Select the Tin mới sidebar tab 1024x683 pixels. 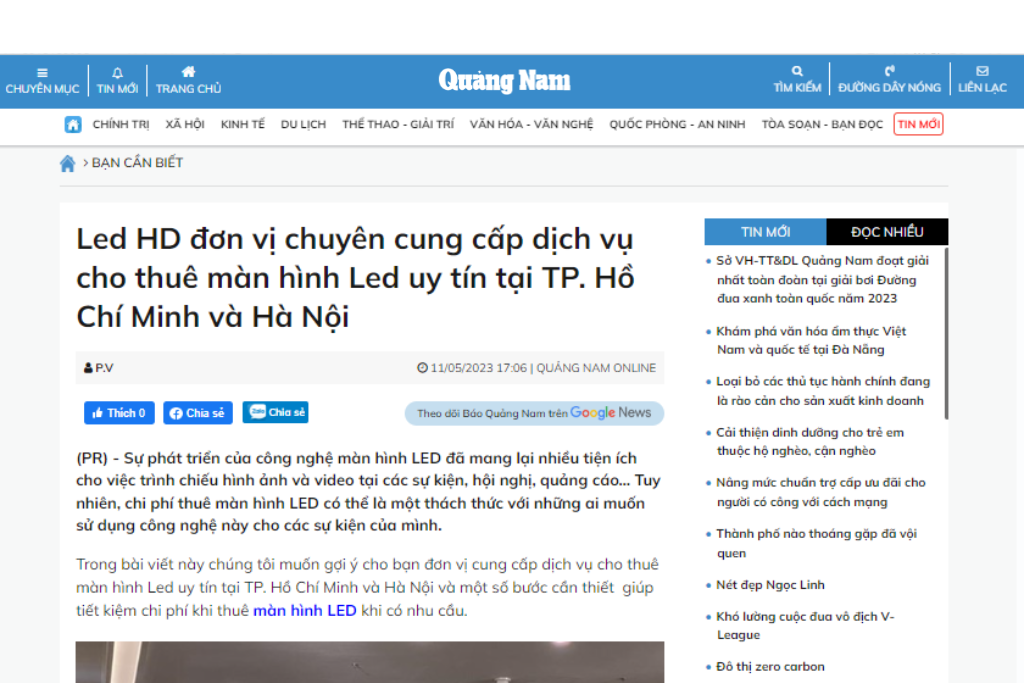[x=765, y=232]
